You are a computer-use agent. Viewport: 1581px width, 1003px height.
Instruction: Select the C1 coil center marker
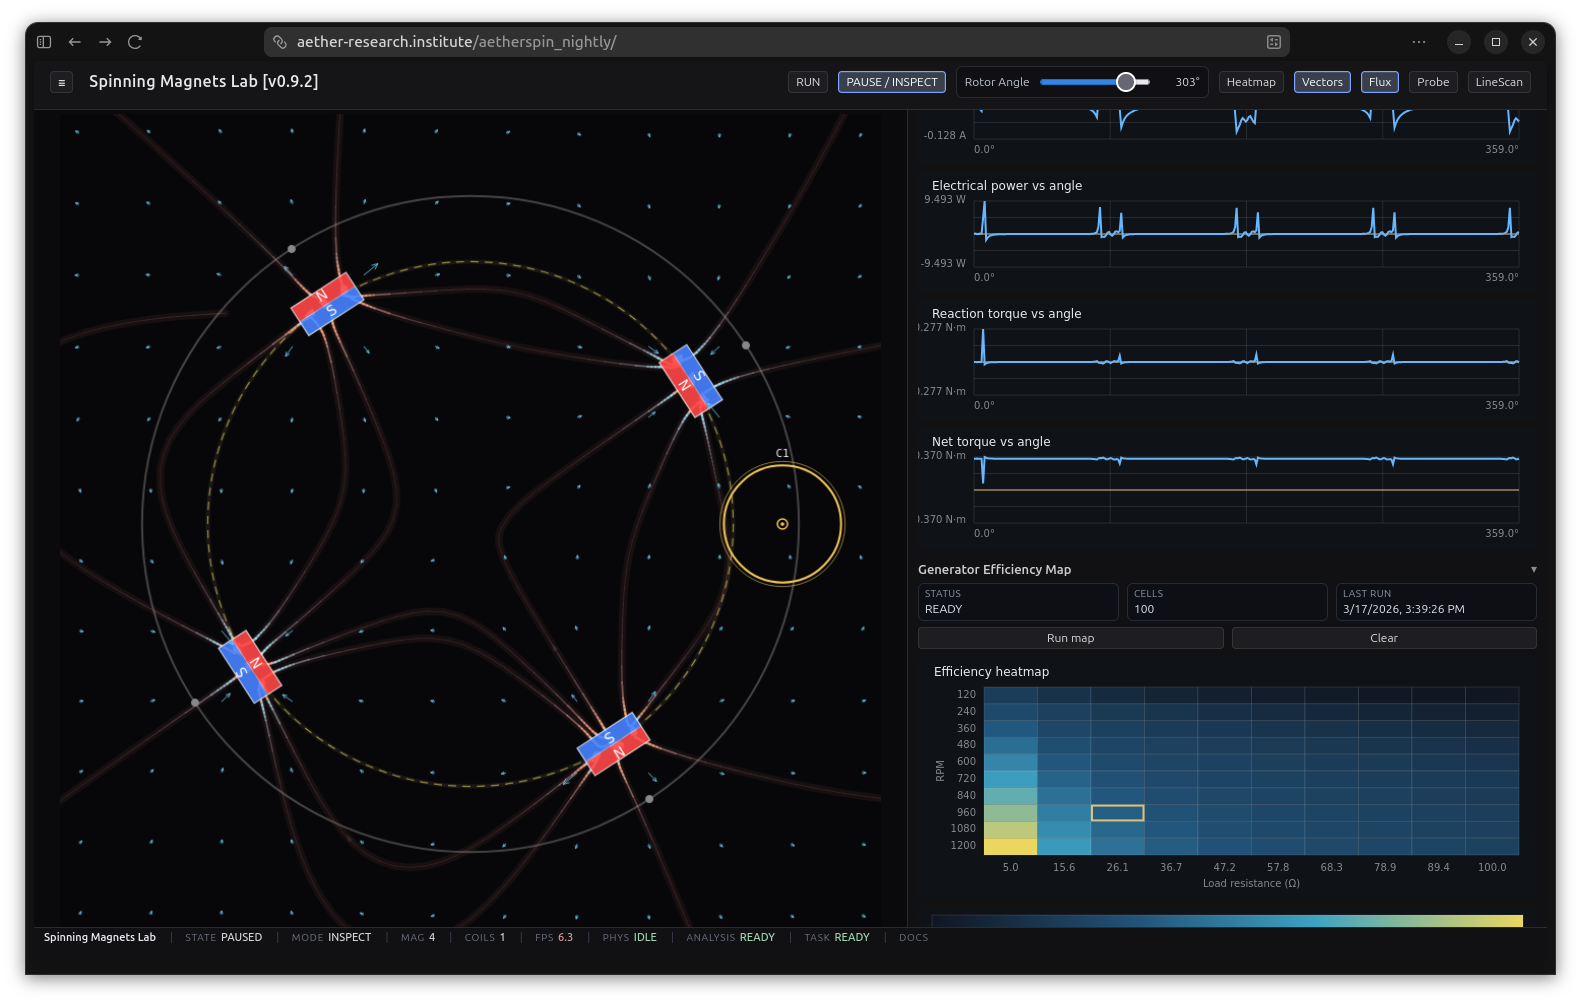(x=782, y=524)
